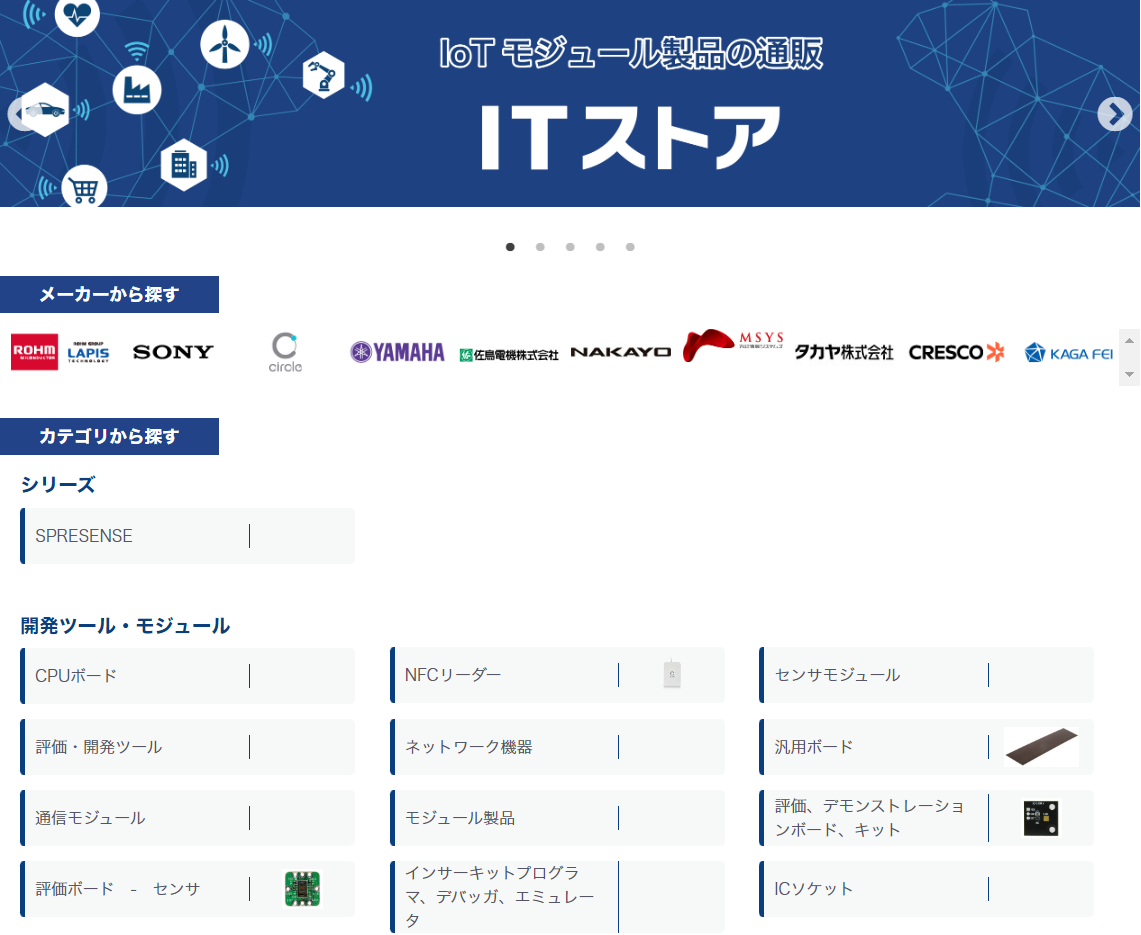Open the NAKAYO manufacturer logo
The width and height of the screenshot is (1141, 935).
[x=621, y=352]
